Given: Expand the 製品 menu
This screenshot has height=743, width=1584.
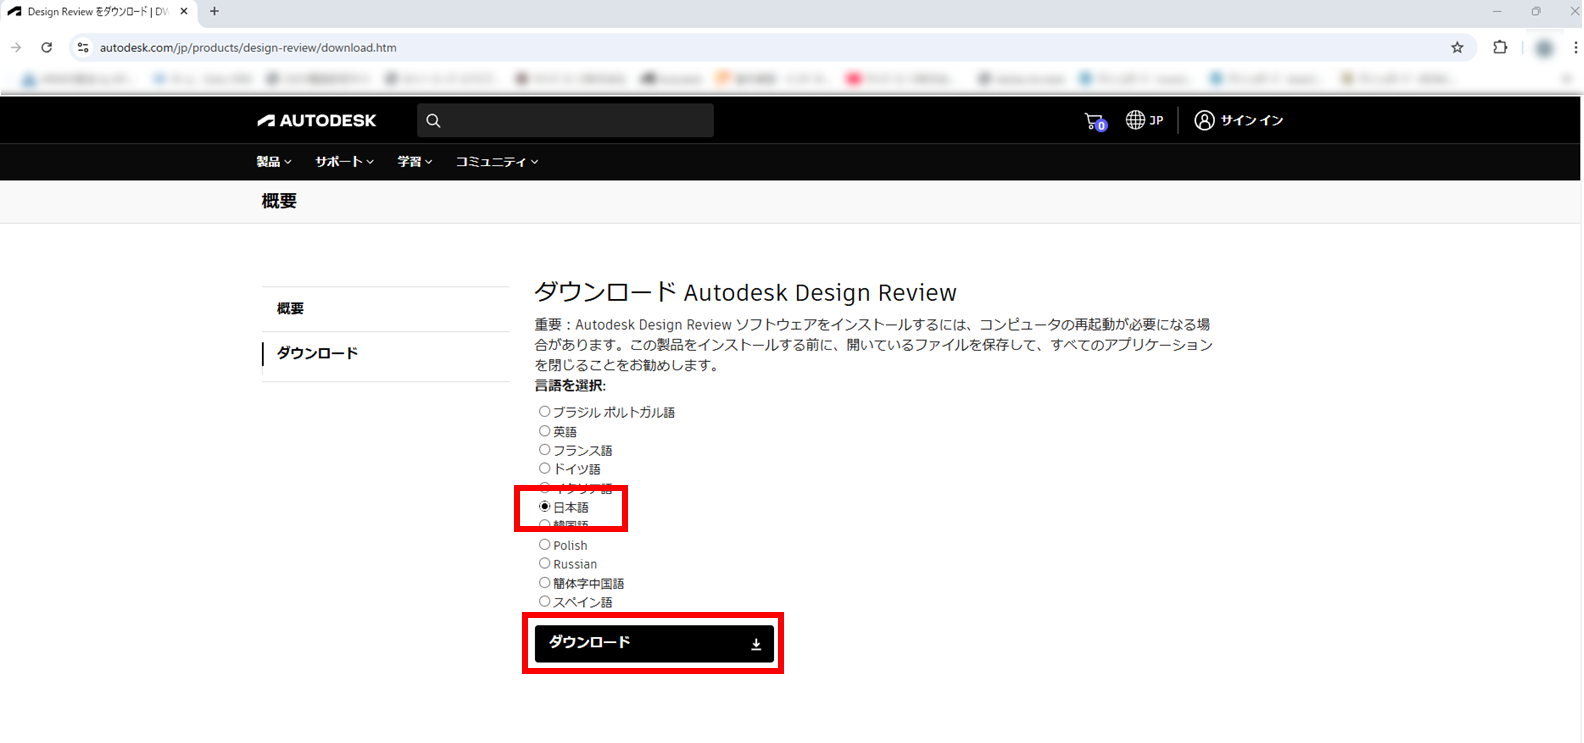Looking at the screenshot, I should tap(274, 162).
